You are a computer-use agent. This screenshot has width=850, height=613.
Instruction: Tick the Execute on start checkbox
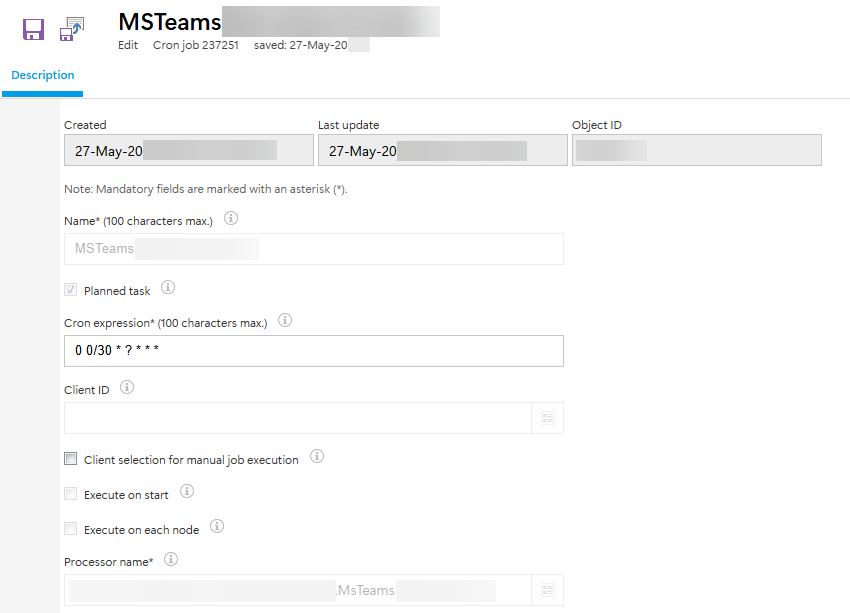(x=70, y=494)
